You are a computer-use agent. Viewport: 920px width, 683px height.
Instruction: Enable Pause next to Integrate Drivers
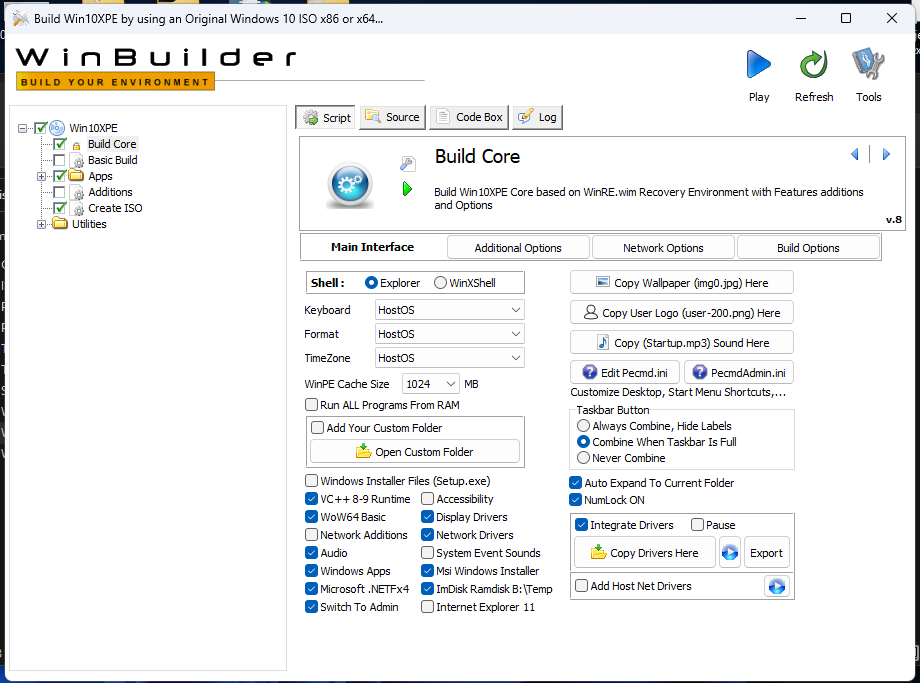coord(697,525)
